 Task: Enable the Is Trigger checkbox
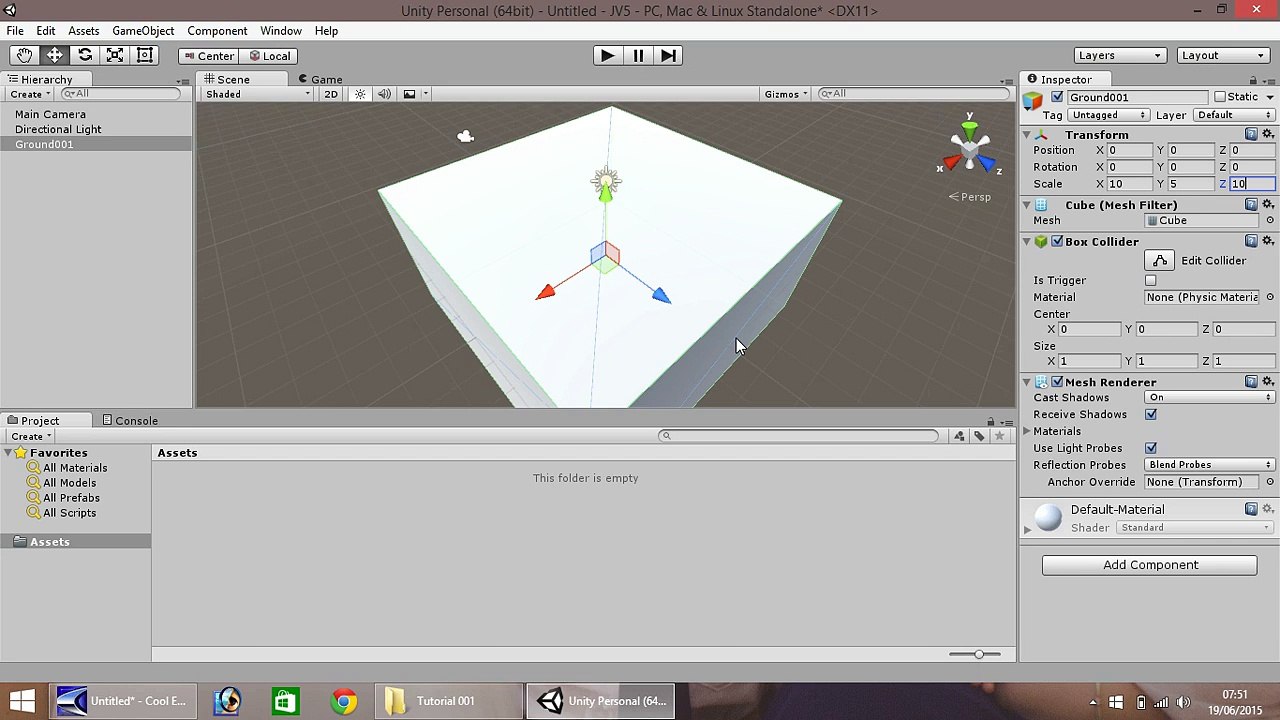tap(1151, 280)
